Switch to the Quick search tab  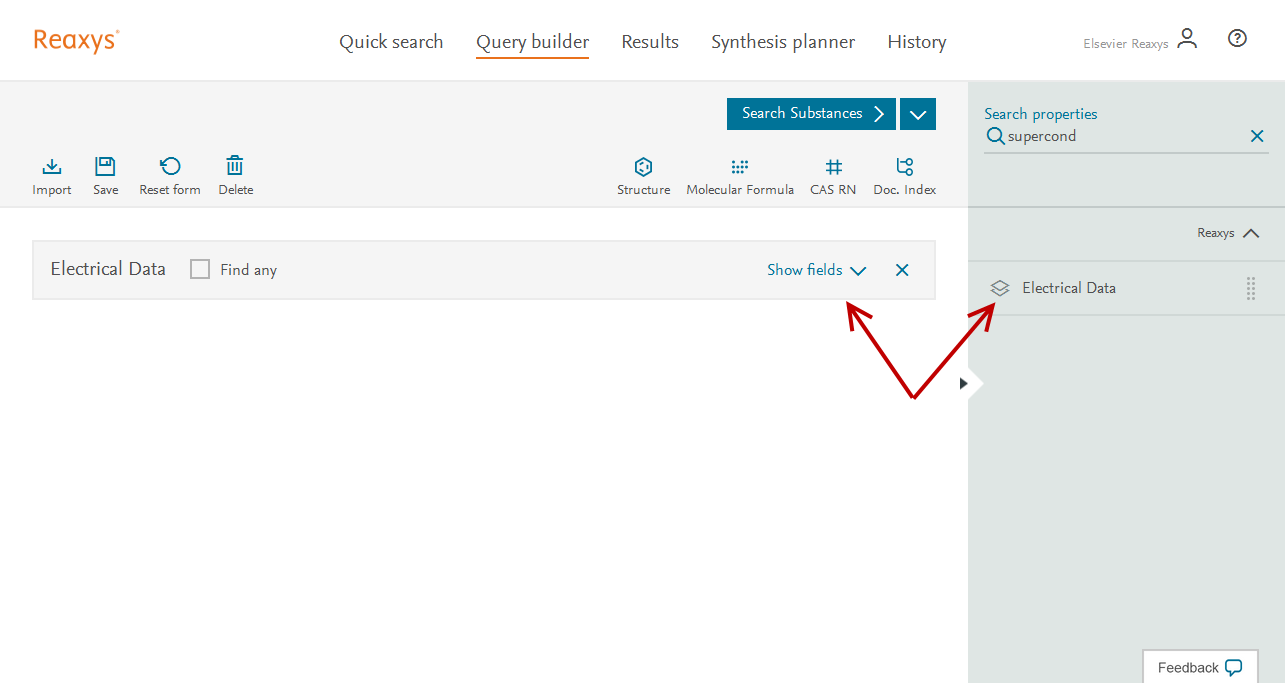(391, 42)
